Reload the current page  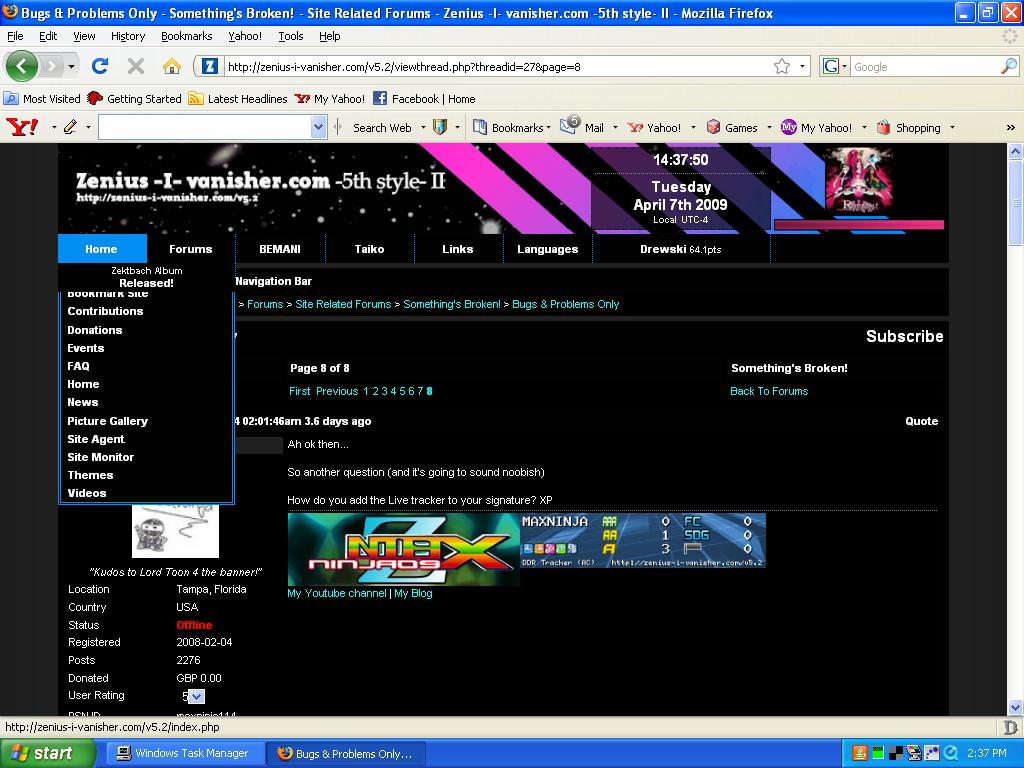(x=100, y=66)
